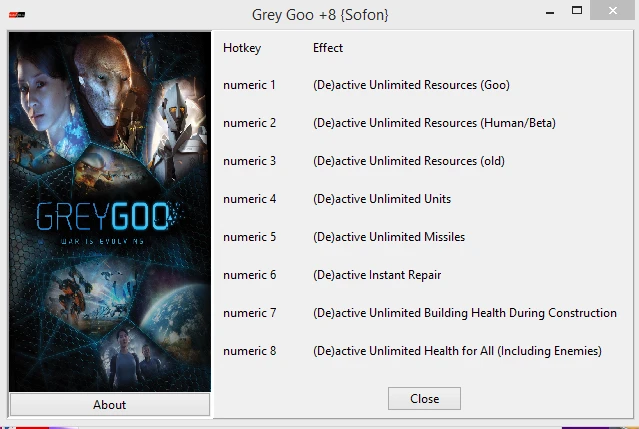Click the title bar X close button
Screen dimensions: 639x429
(x=613, y=10)
